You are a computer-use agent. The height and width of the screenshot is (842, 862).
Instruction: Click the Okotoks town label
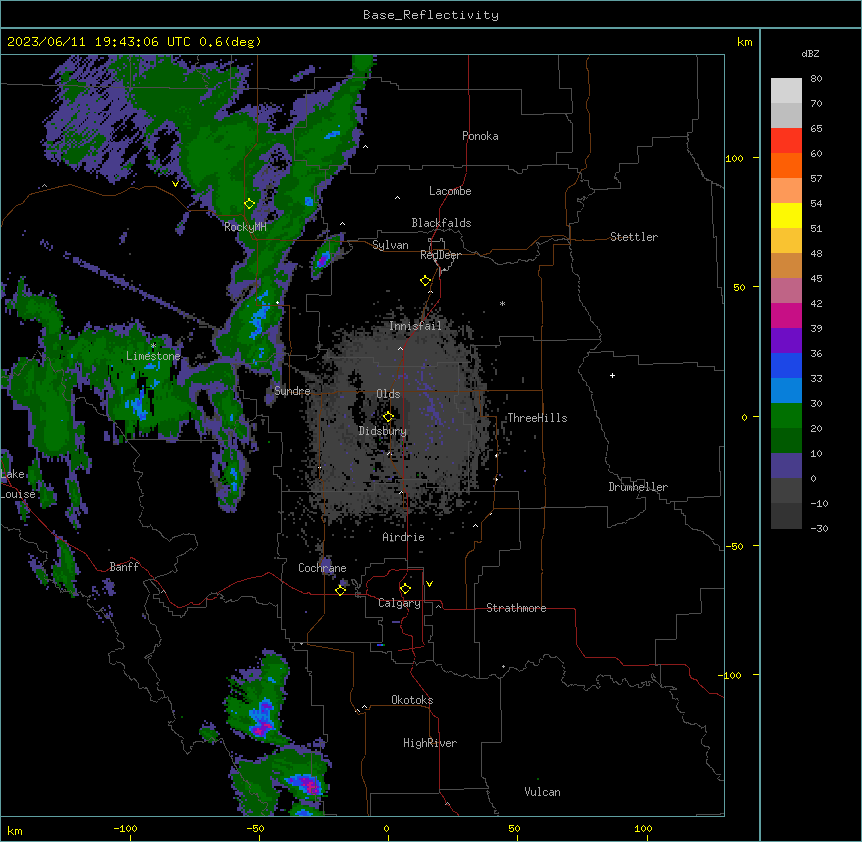pyautogui.click(x=412, y=700)
